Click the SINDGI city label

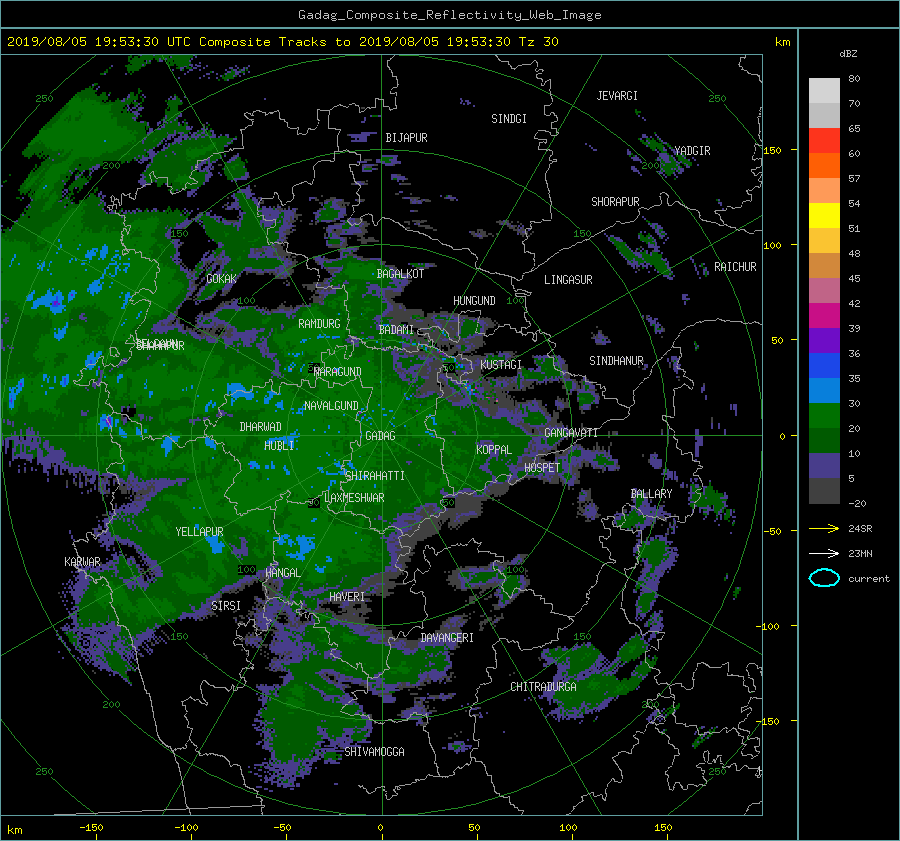pos(509,119)
